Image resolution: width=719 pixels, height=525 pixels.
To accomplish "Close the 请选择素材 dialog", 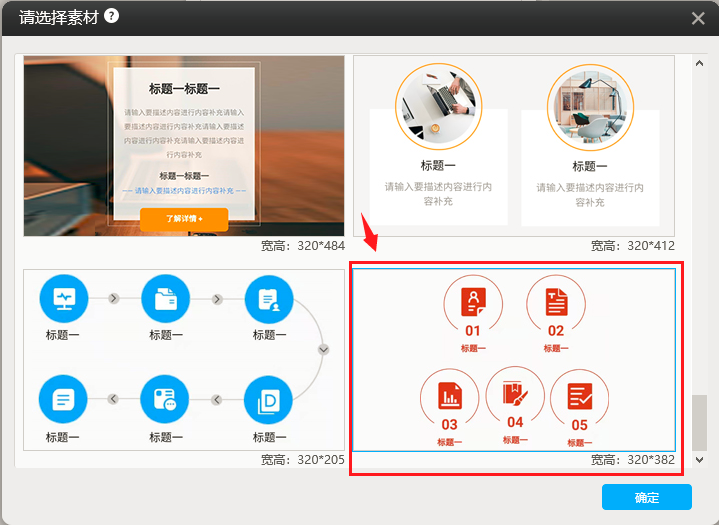I will click(698, 18).
